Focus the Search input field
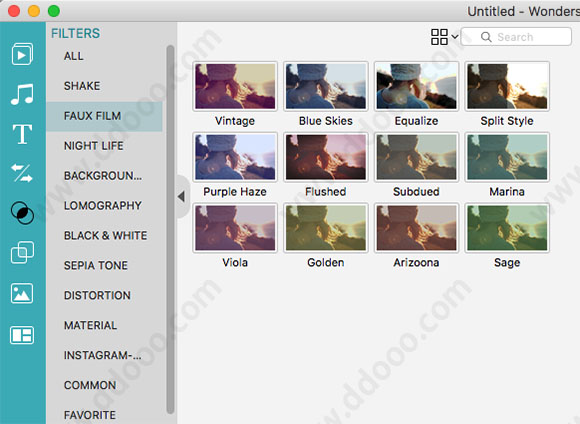The height and width of the screenshot is (424, 580). coord(516,37)
